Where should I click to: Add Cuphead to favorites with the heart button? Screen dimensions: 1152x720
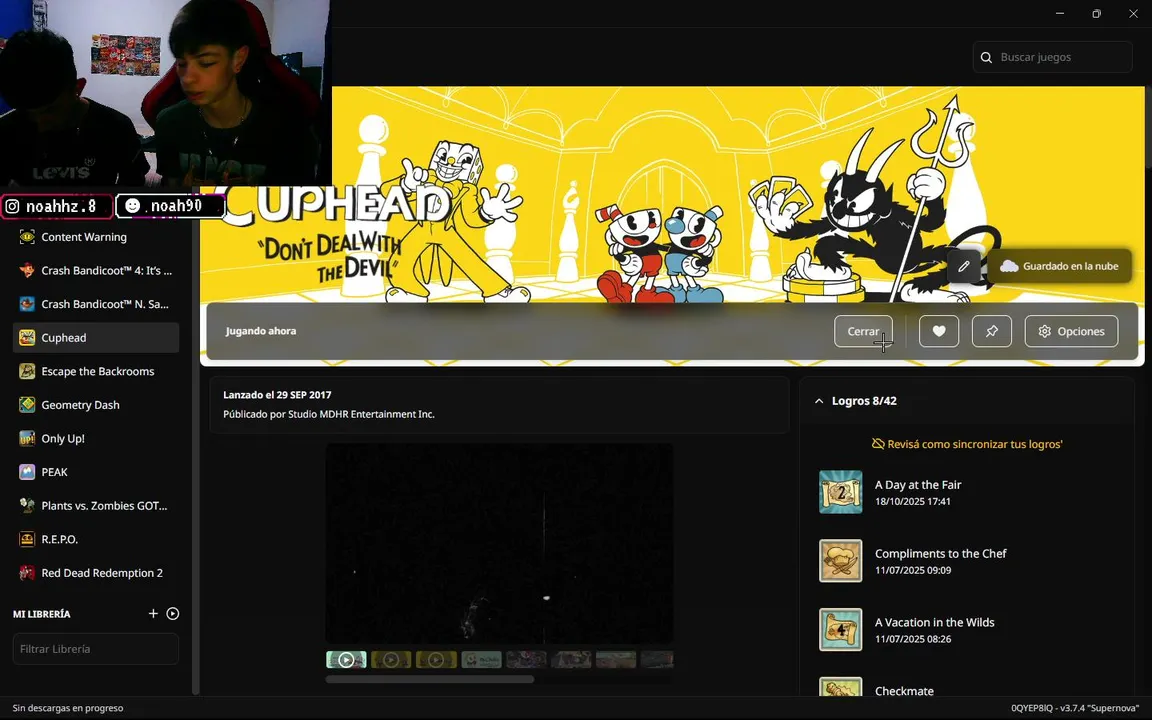coord(939,331)
